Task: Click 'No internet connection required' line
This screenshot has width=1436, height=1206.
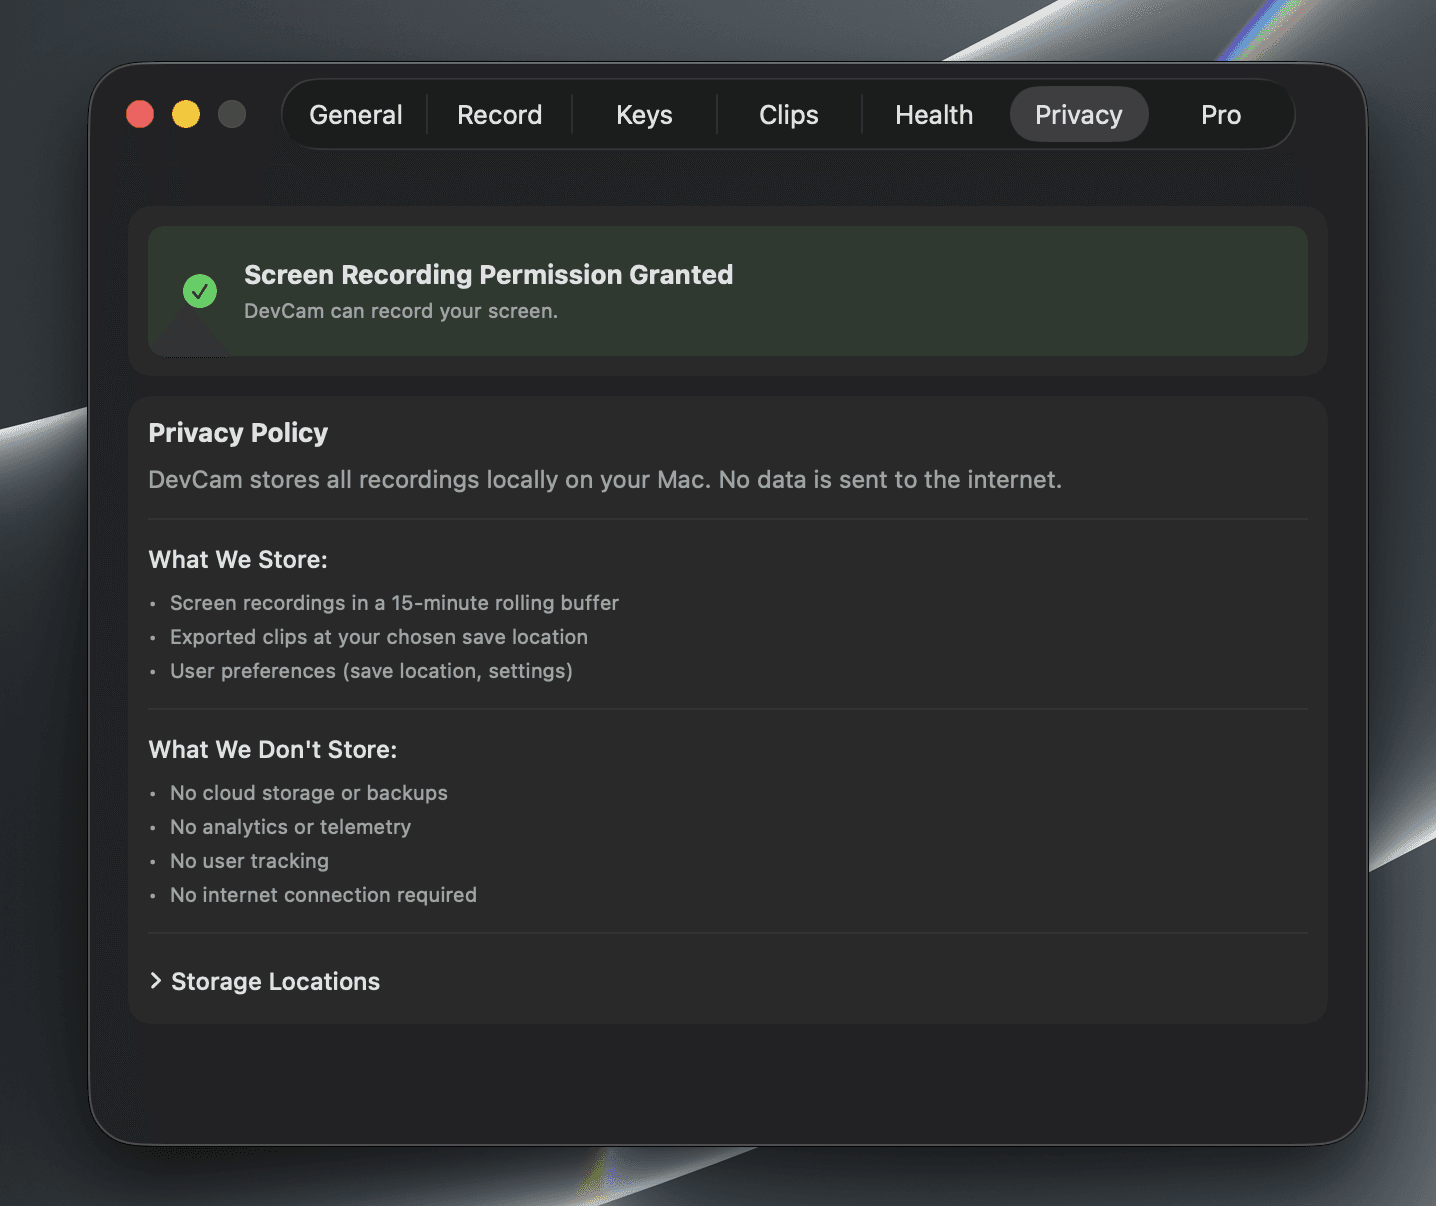Action: pos(323,895)
